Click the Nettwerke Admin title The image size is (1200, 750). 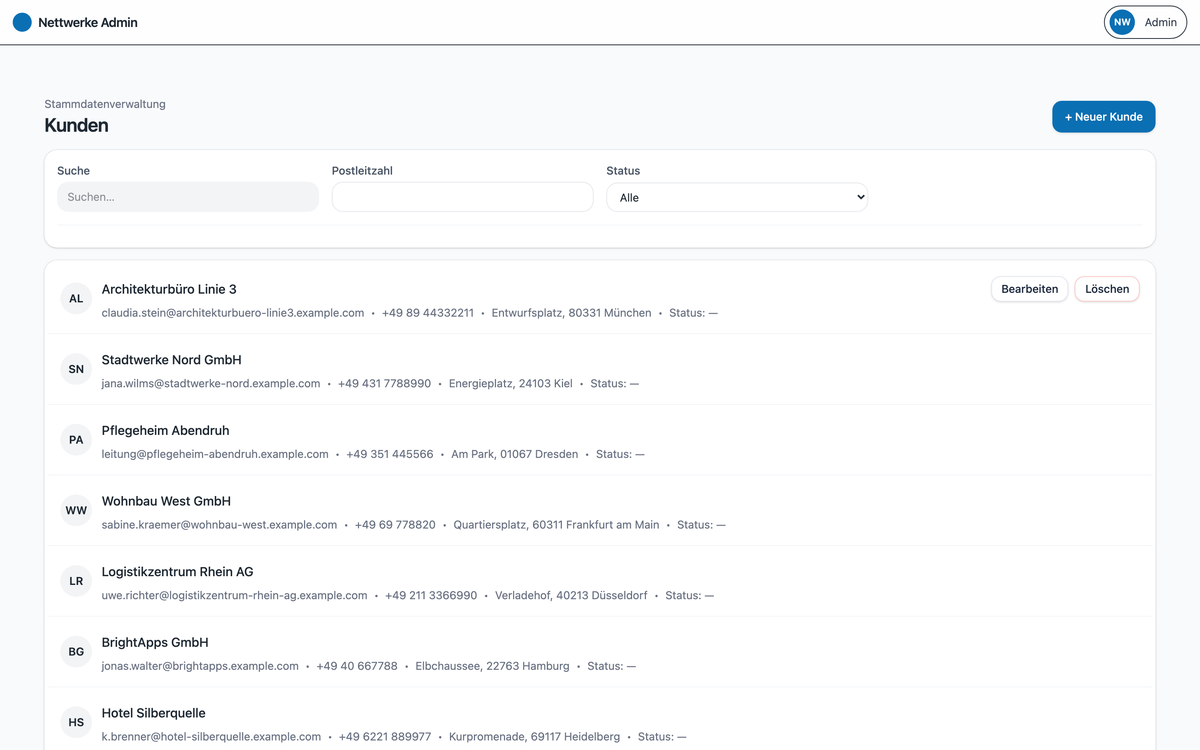[x=88, y=22]
